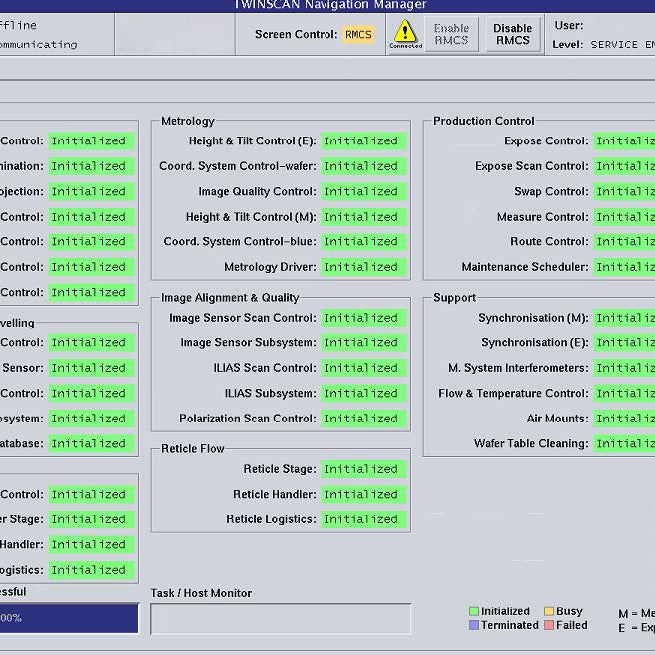Image resolution: width=655 pixels, height=655 pixels.
Task: Click Polarization Scan Control status
Action: tap(363, 419)
